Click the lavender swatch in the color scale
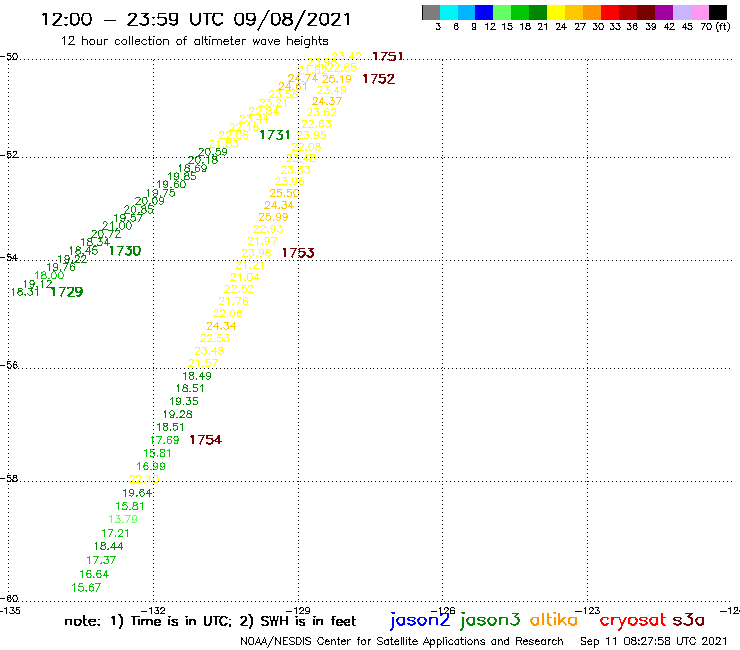 681,12
